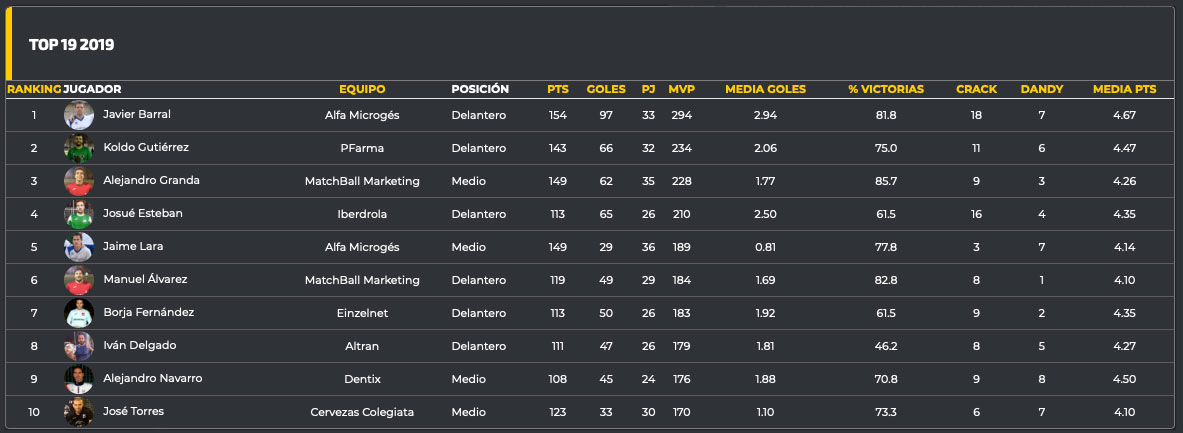Click the MEDIA GOLES column header
The width and height of the screenshot is (1183, 433).
[765, 89]
